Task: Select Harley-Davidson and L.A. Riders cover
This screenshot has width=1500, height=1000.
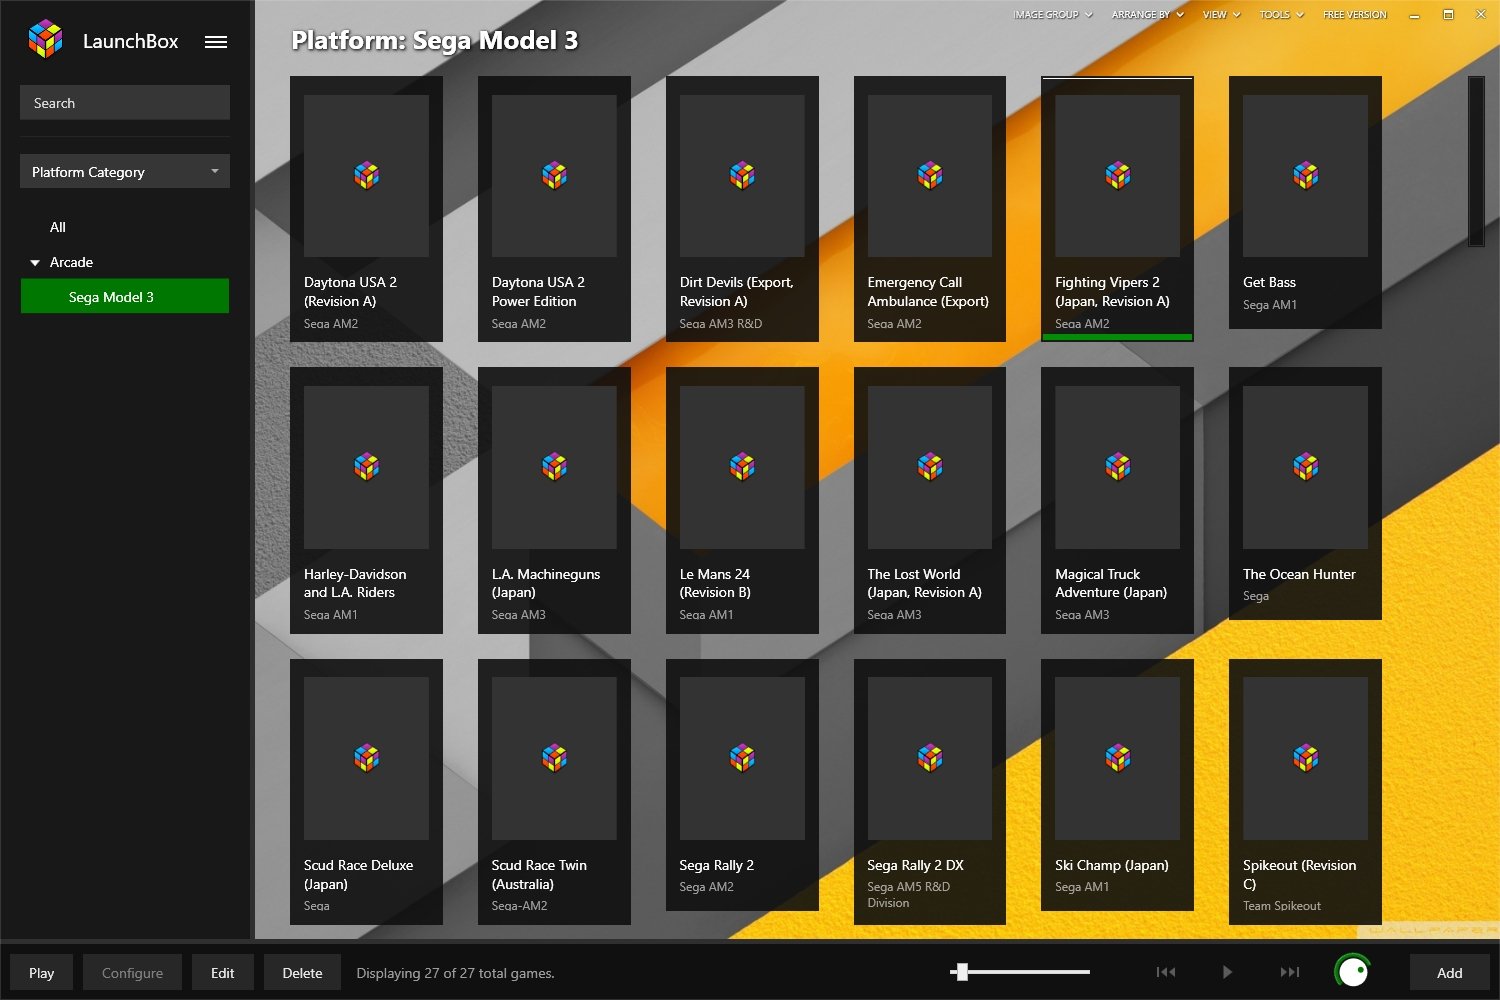Action: 366,467
